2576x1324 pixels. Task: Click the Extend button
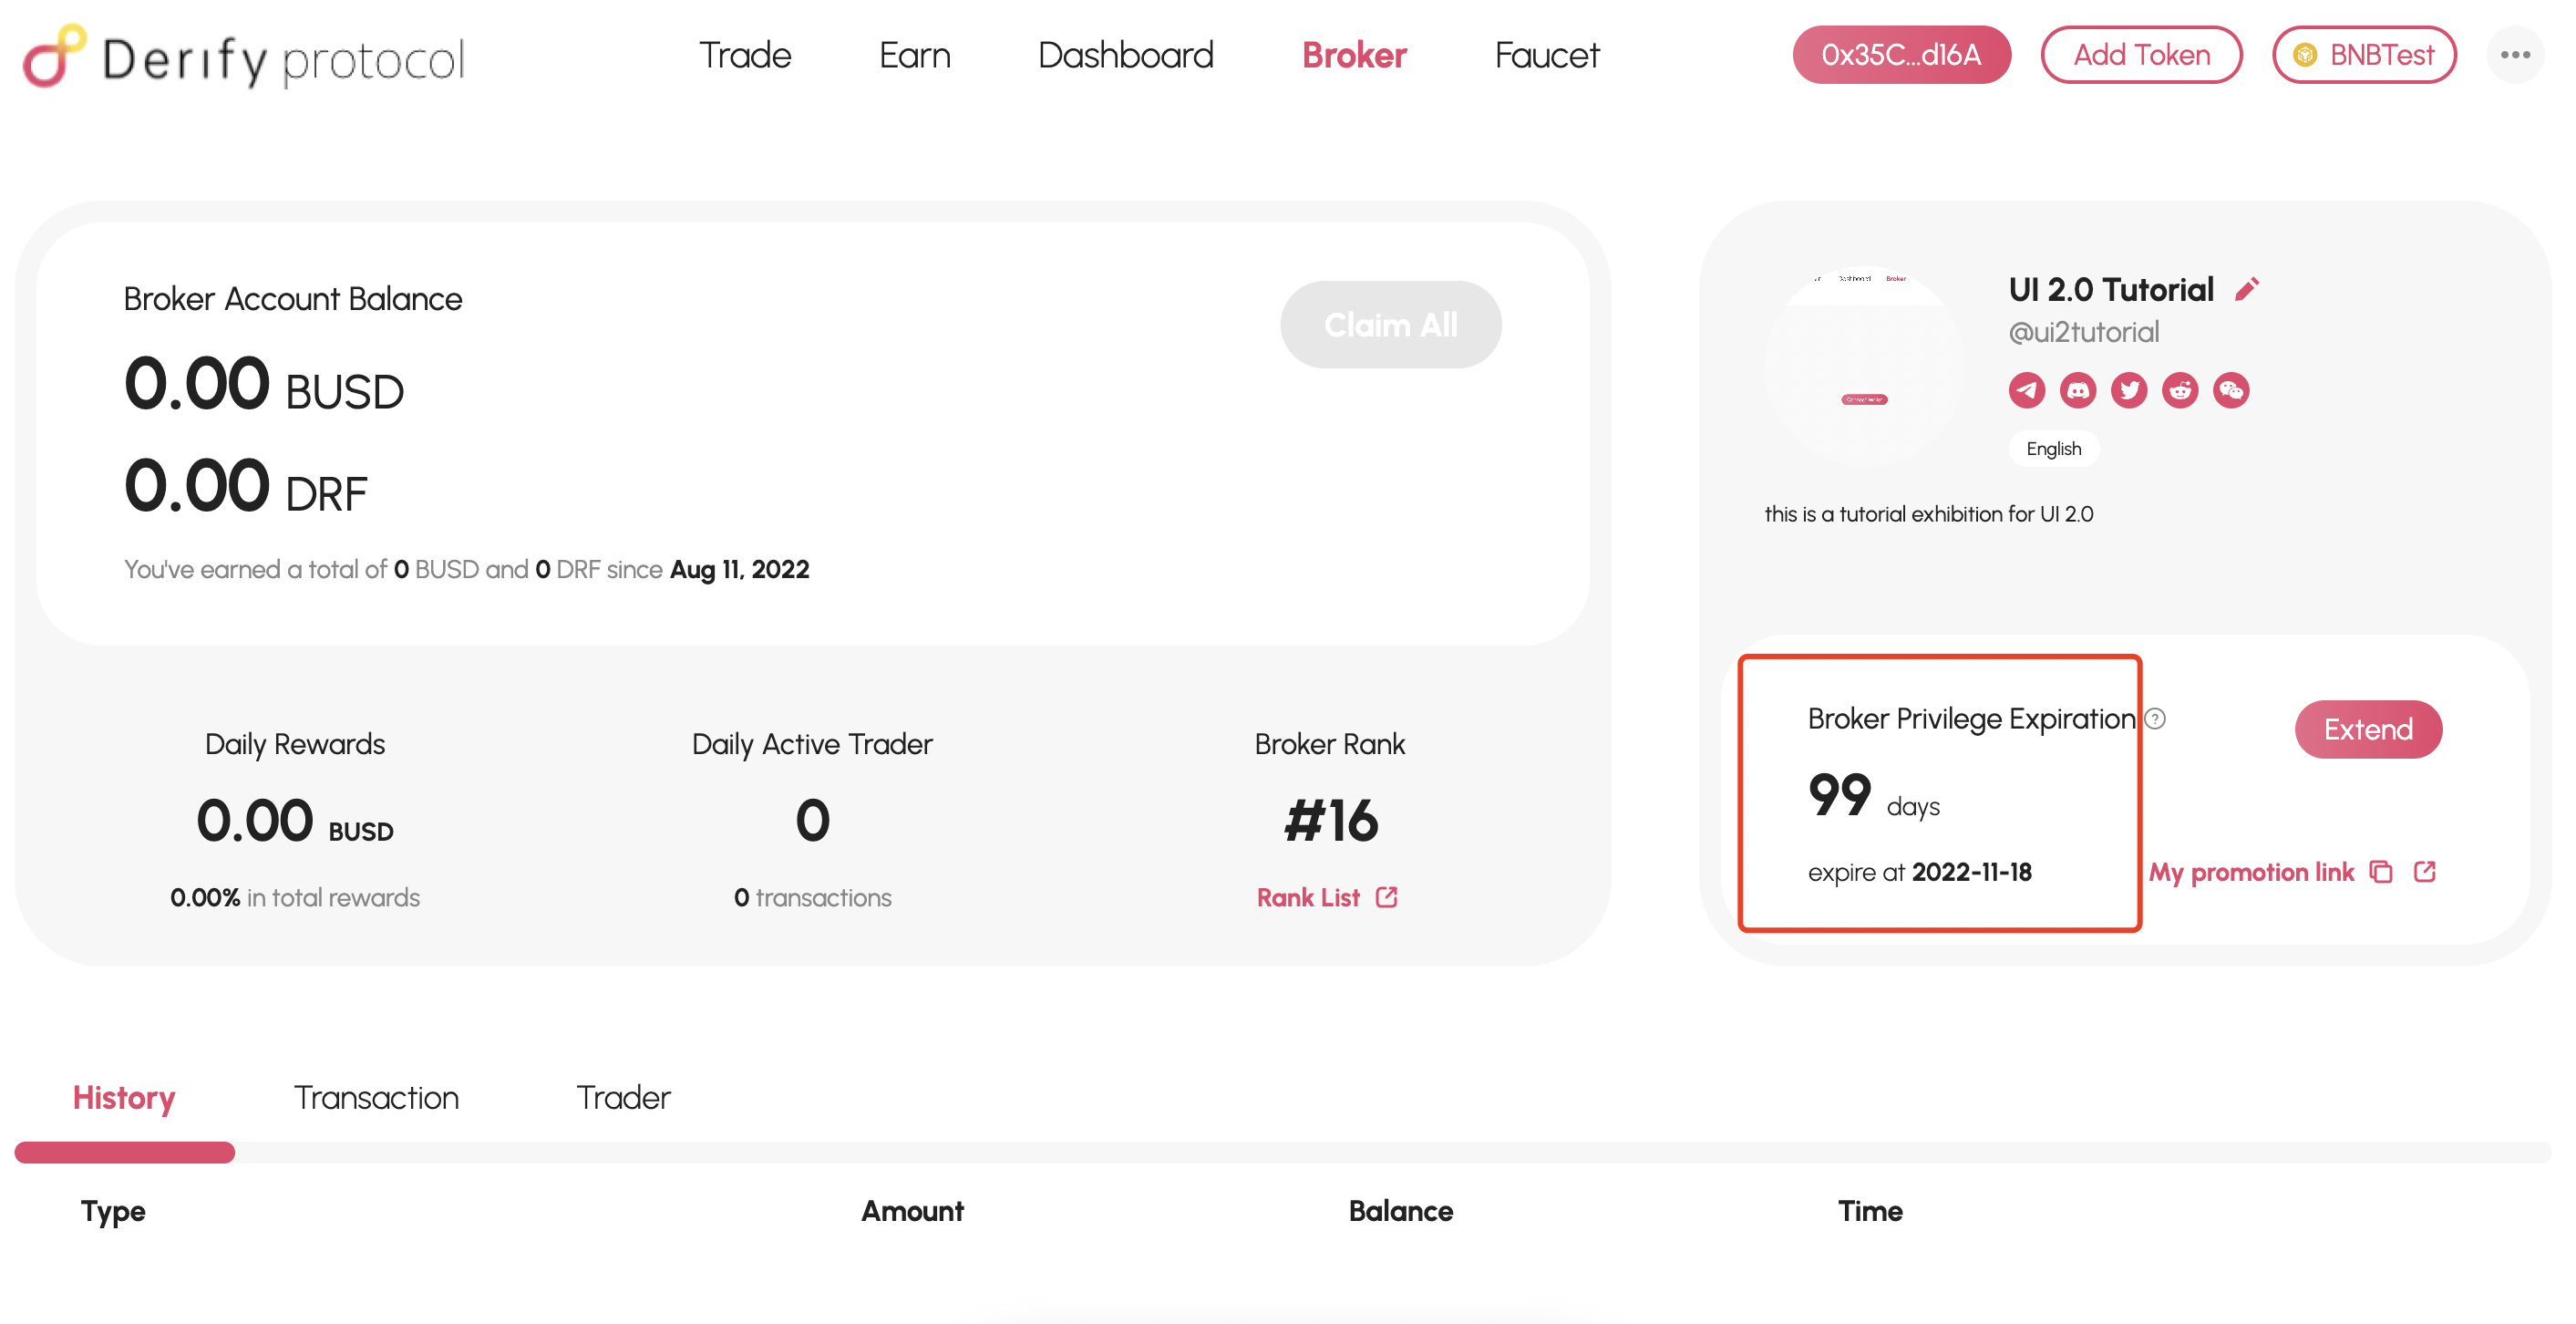(x=2367, y=729)
